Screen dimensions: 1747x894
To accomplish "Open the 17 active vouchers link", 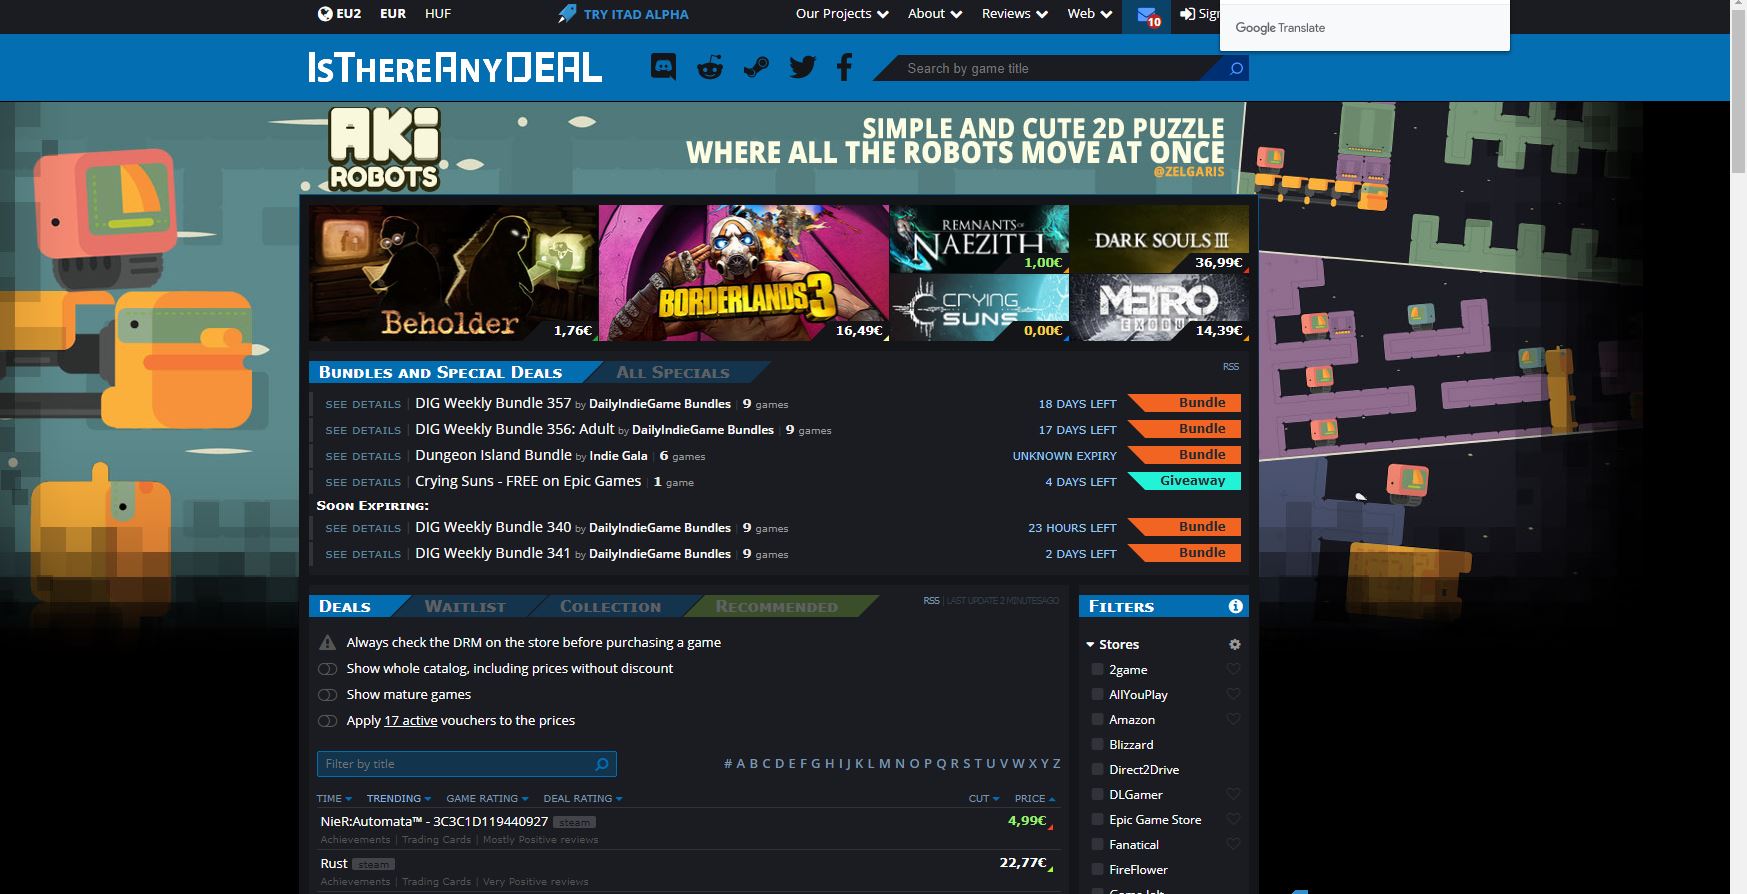I will 410,721.
